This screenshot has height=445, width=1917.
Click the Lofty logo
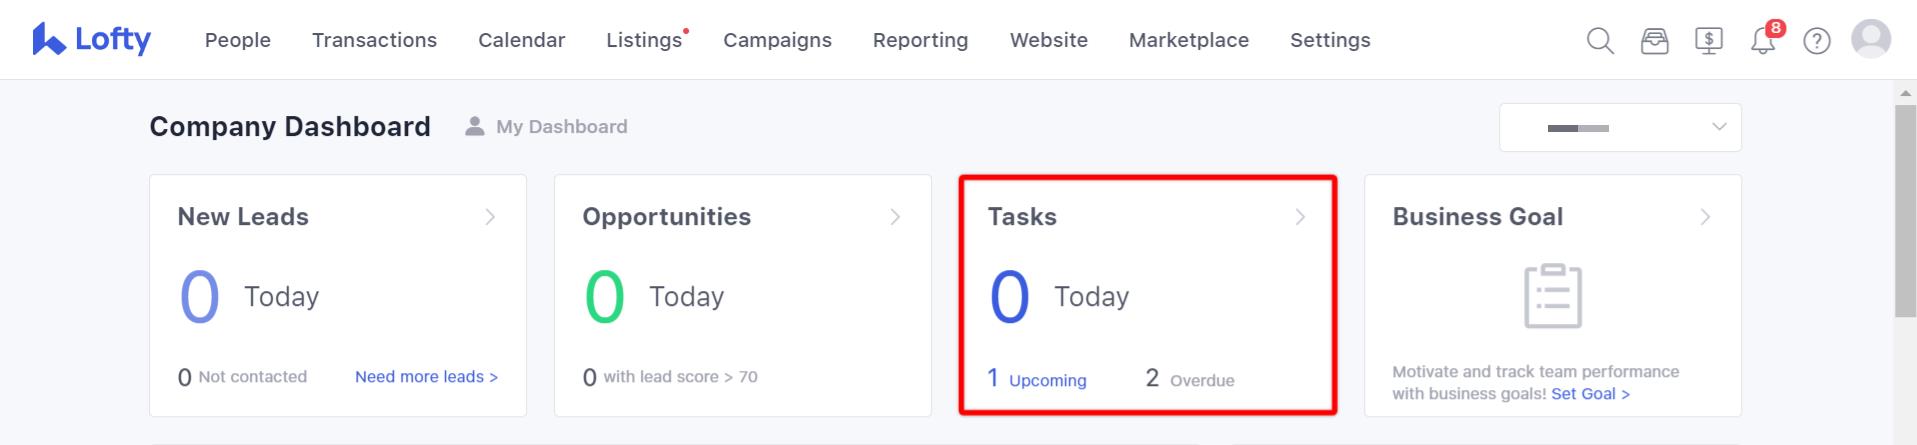pyautogui.click(x=91, y=40)
